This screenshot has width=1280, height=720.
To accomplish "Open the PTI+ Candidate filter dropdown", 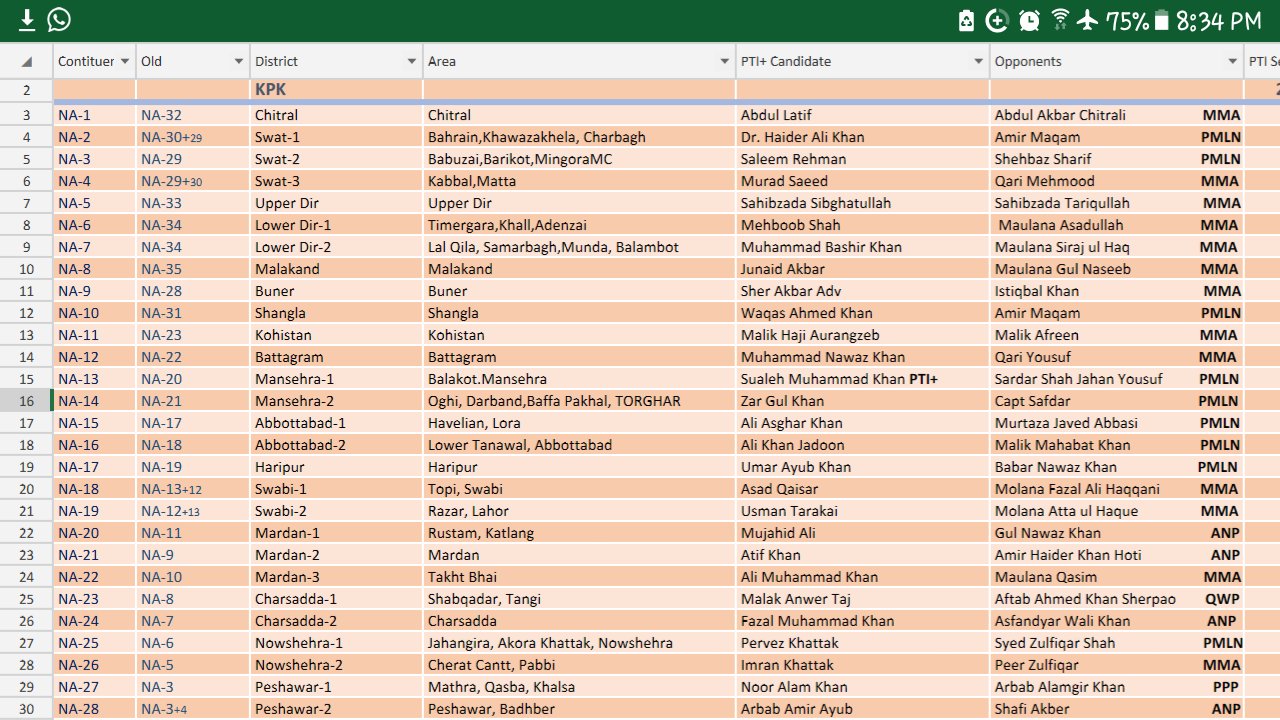I will pyautogui.click(x=978, y=61).
